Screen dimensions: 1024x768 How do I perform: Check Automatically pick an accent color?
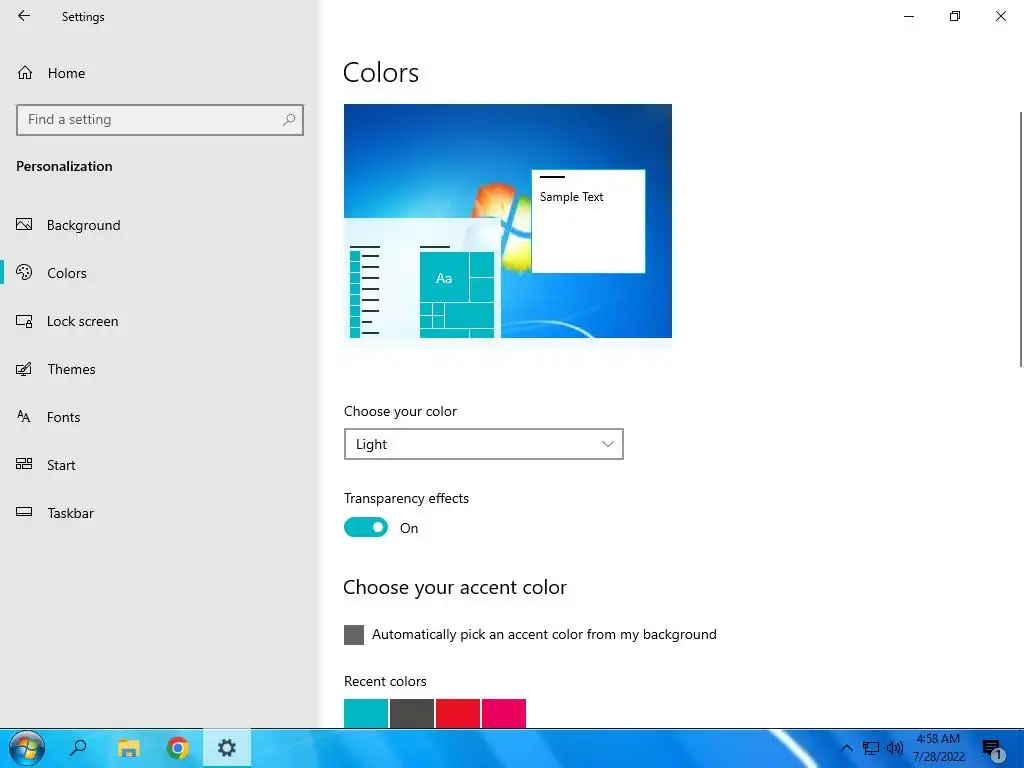(354, 635)
